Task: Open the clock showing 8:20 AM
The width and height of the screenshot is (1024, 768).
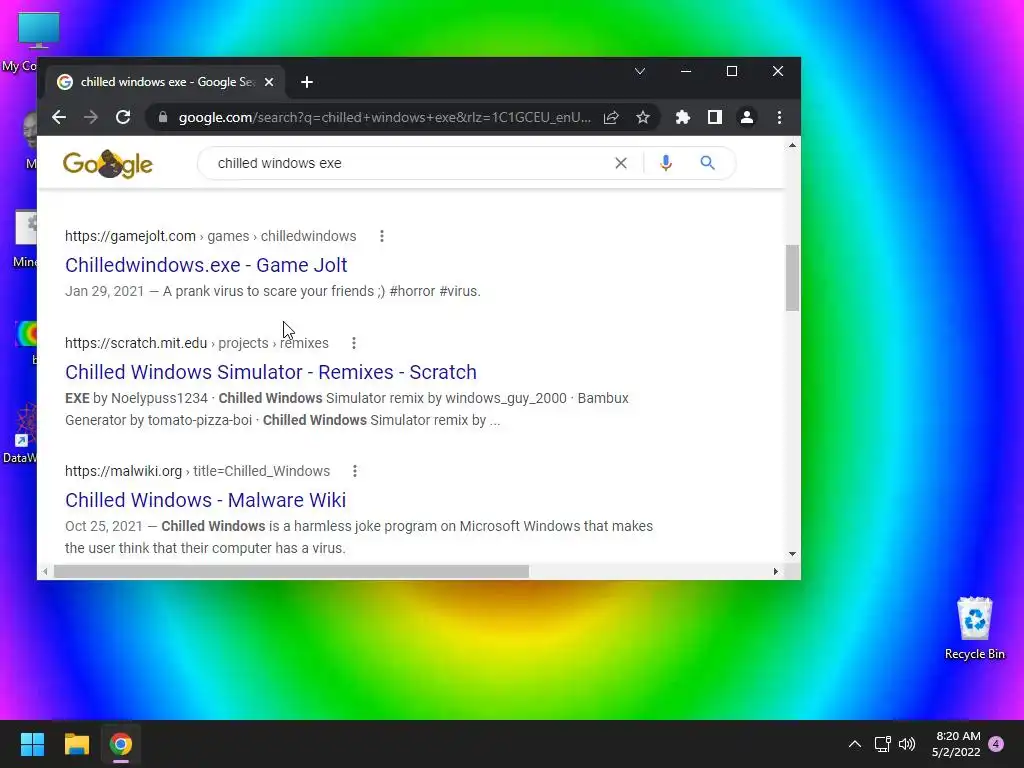Action: tap(957, 744)
